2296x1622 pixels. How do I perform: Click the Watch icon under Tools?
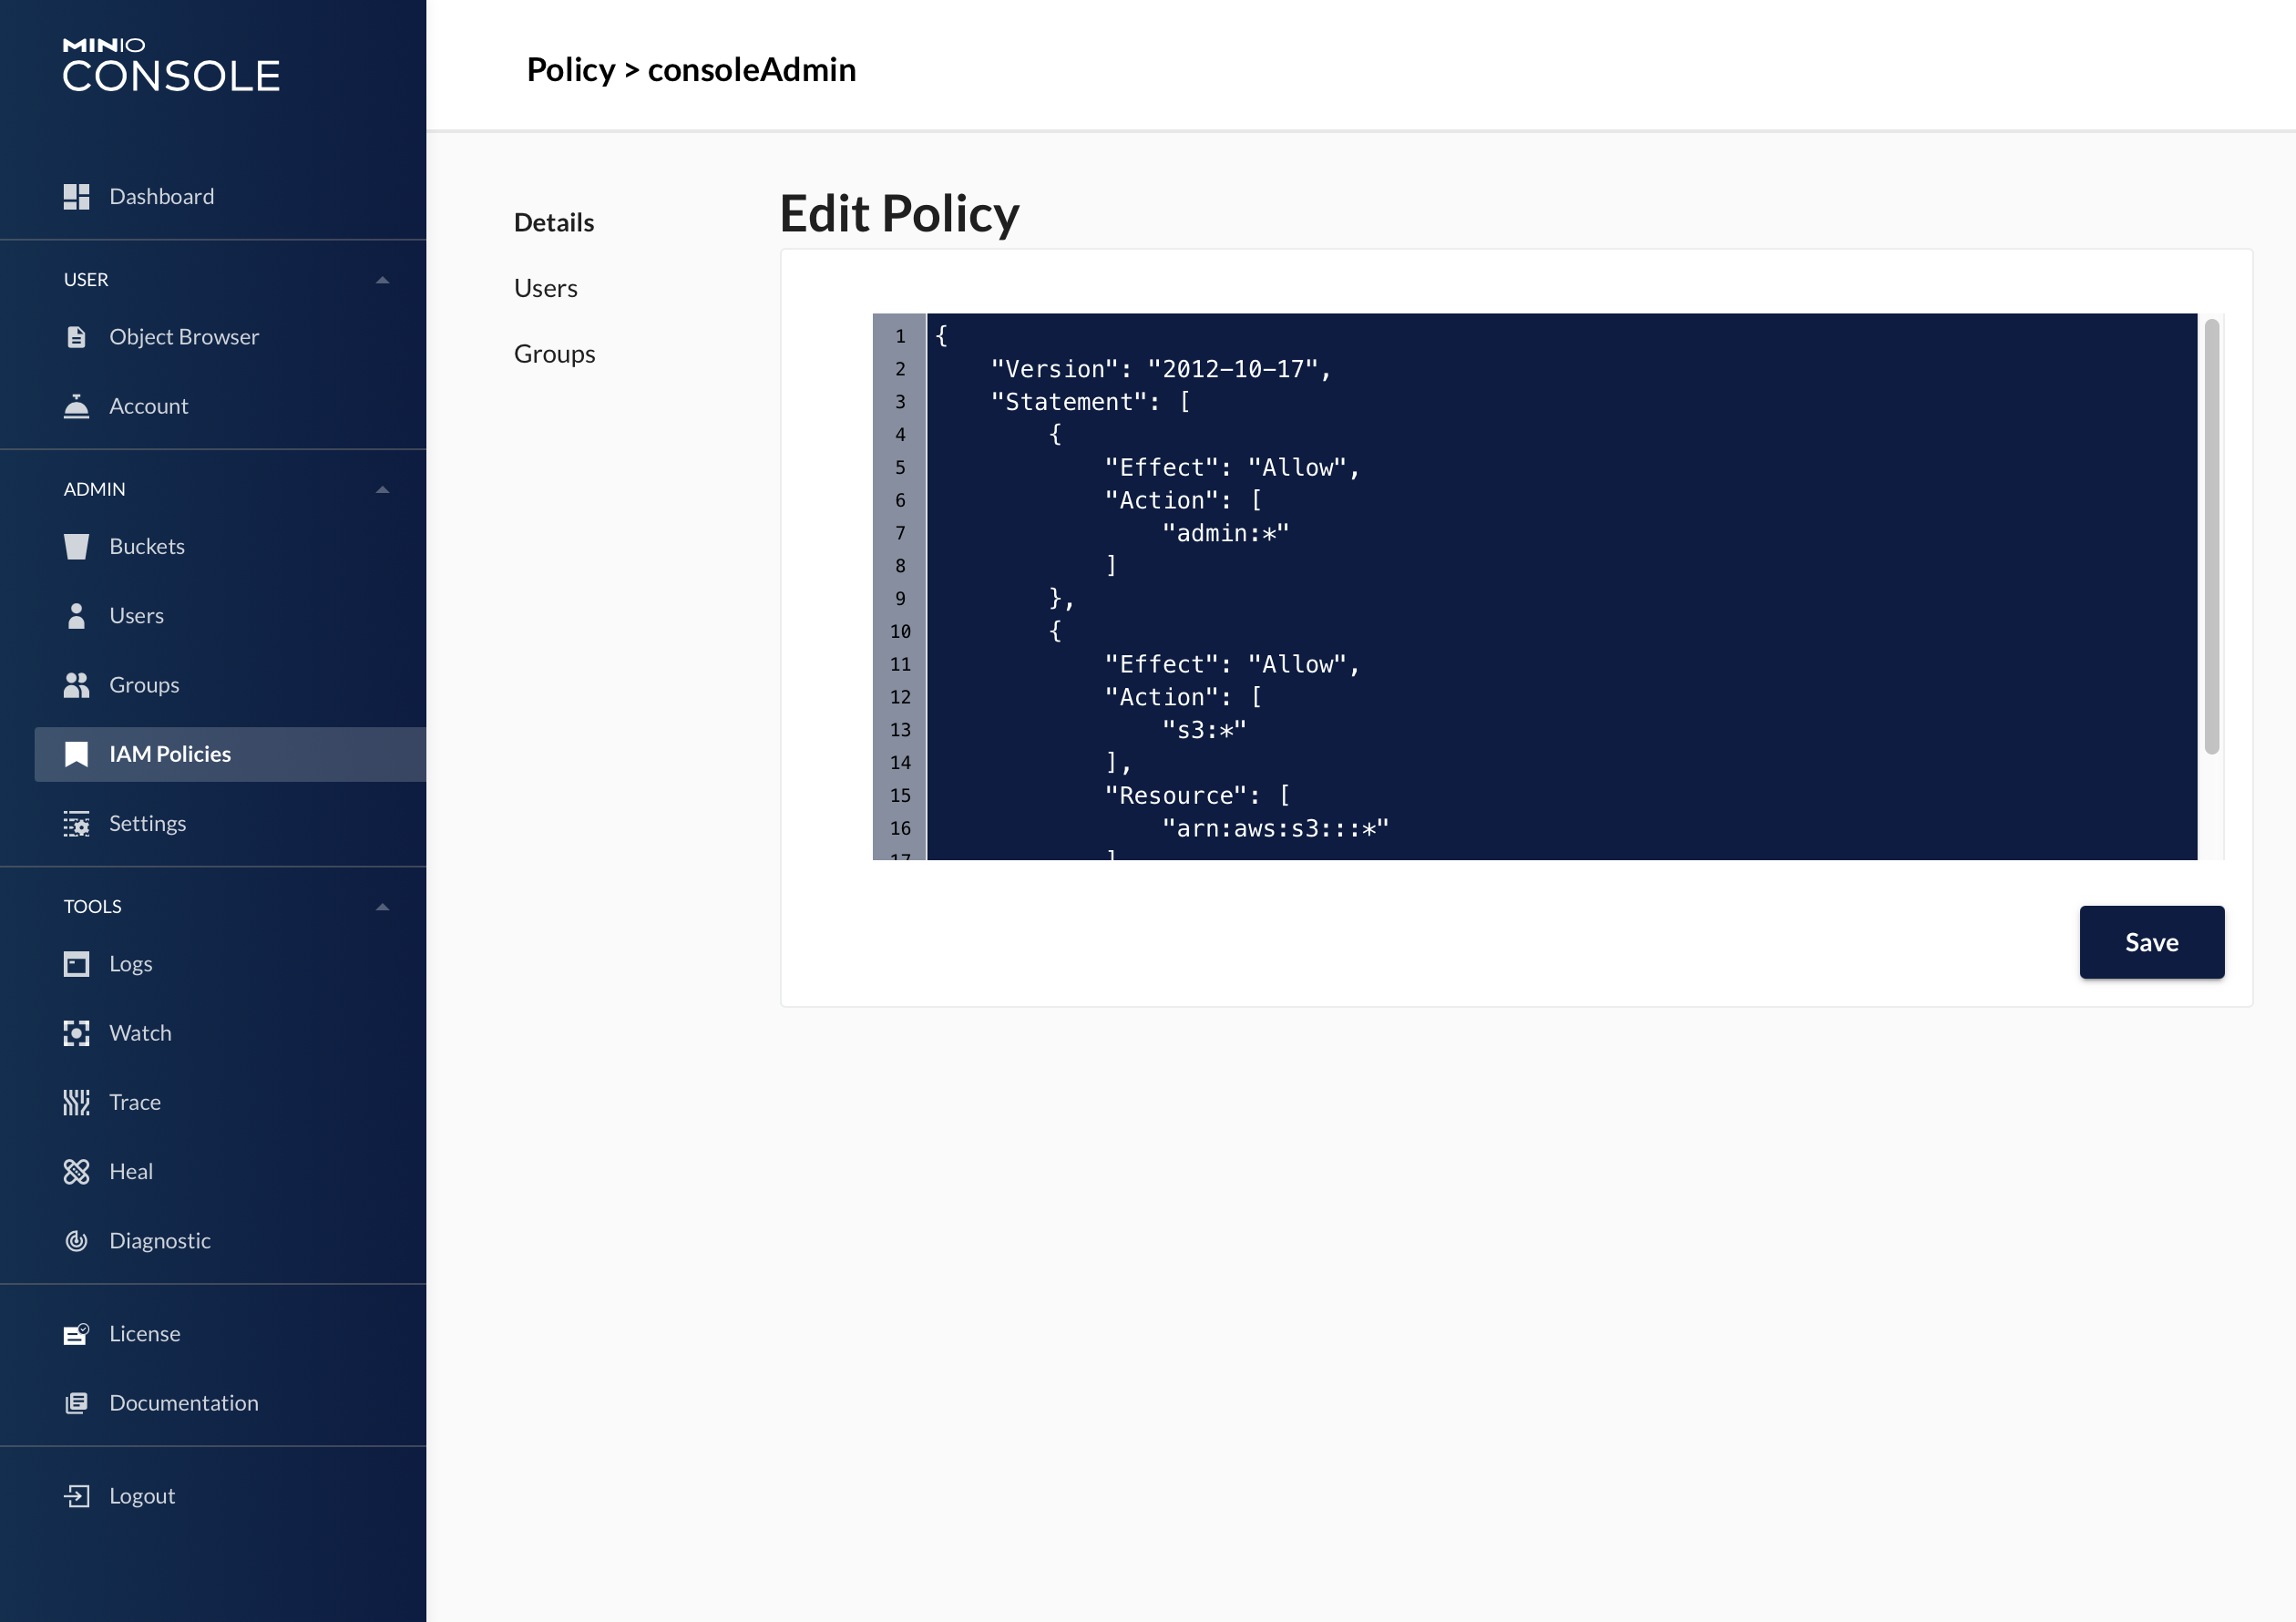click(x=76, y=1033)
